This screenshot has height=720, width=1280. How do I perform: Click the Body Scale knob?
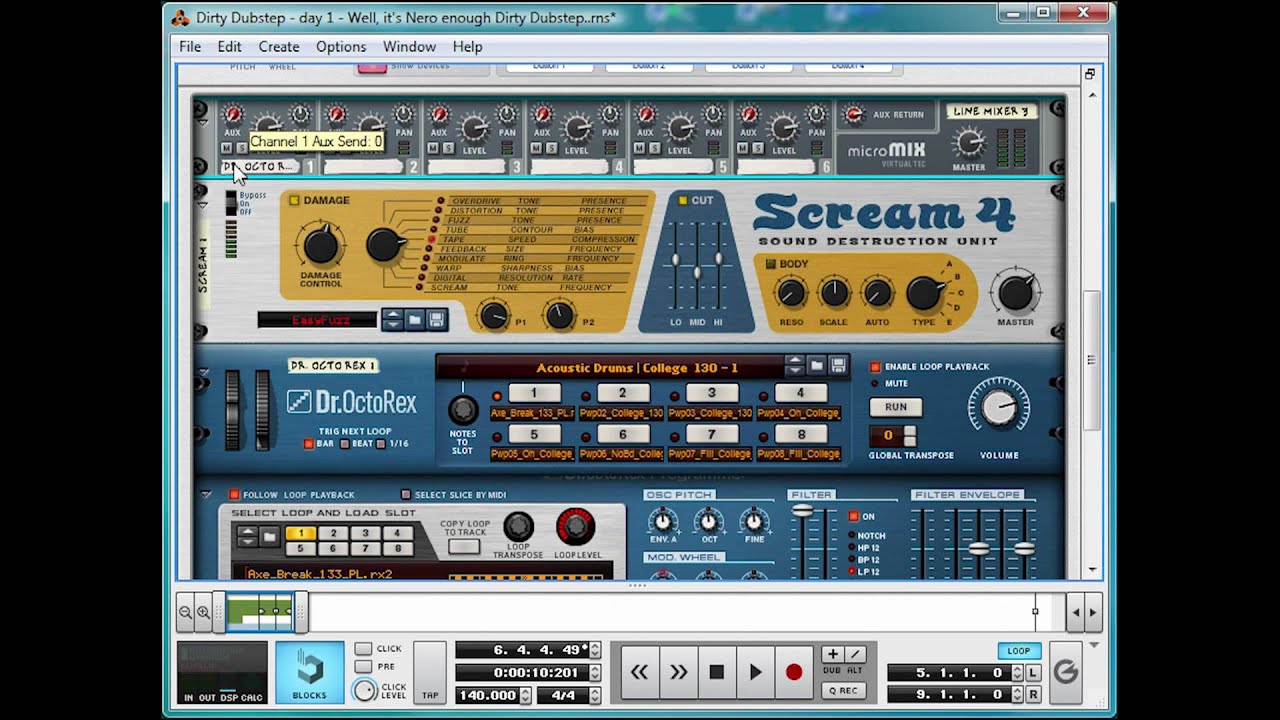(834, 293)
